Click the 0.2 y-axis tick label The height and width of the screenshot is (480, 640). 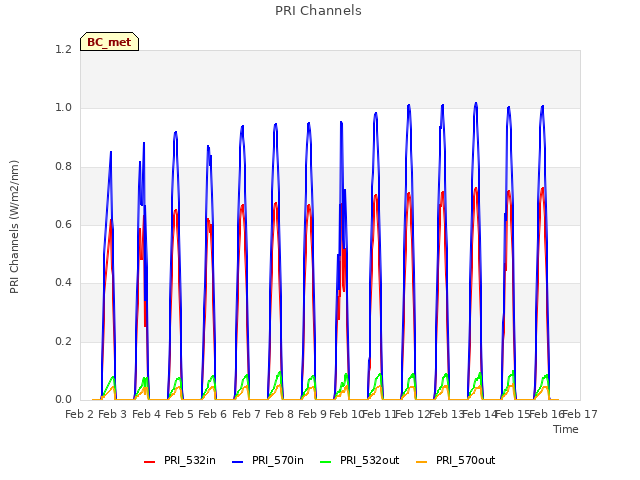pos(63,341)
